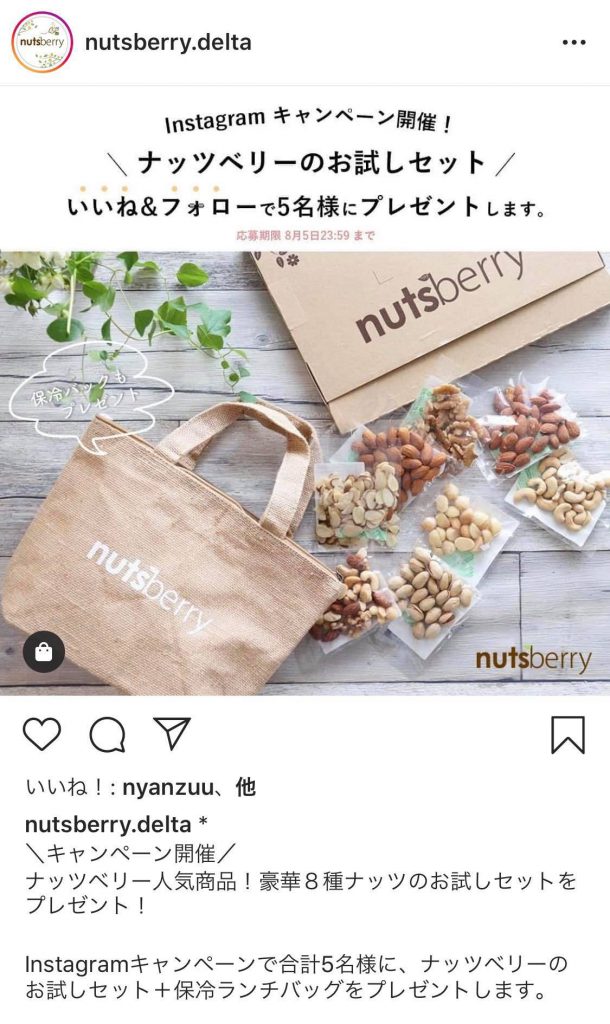View other likers via the 他 link
610x1024 pixels.
coord(246,787)
